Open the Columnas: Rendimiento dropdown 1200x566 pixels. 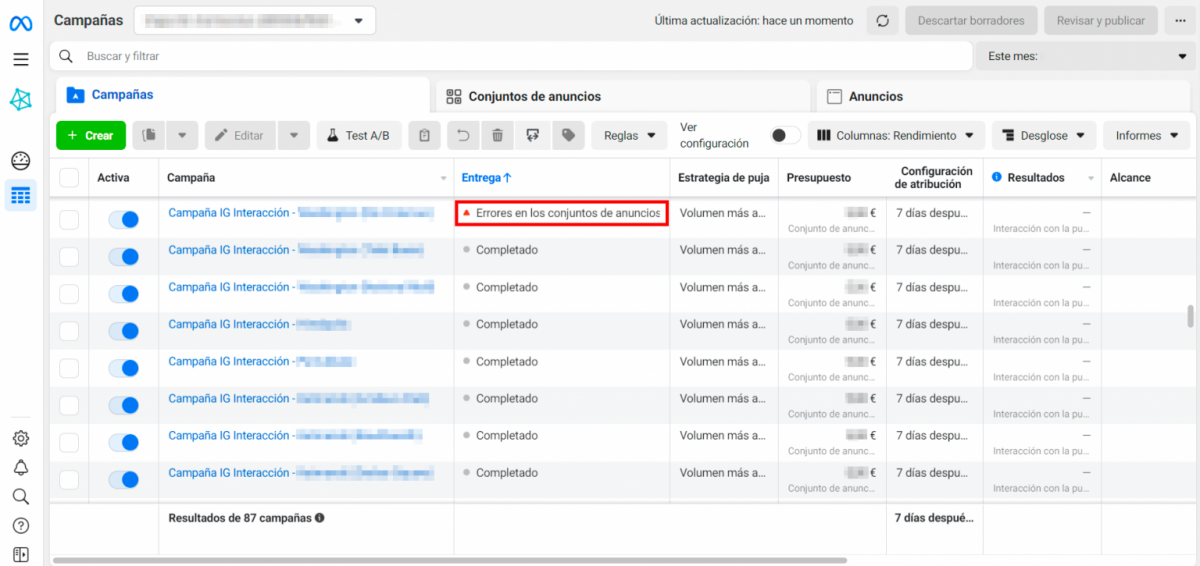pos(896,136)
